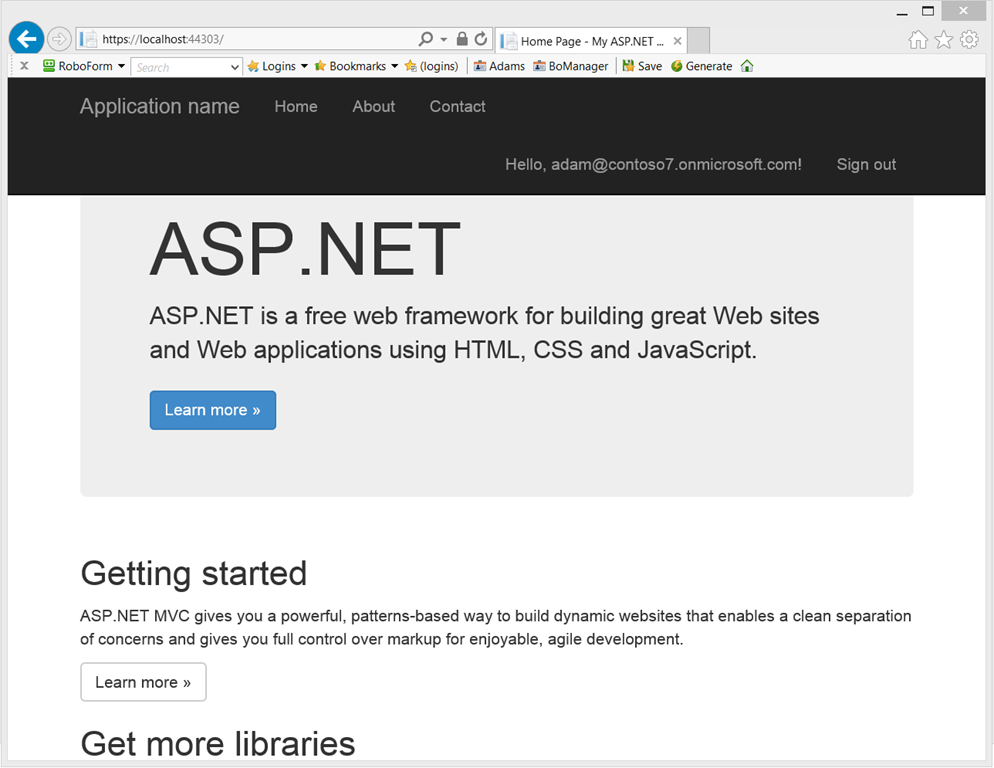The height and width of the screenshot is (768, 994).
Task: Go back with the blue back arrow
Action: click(26, 39)
